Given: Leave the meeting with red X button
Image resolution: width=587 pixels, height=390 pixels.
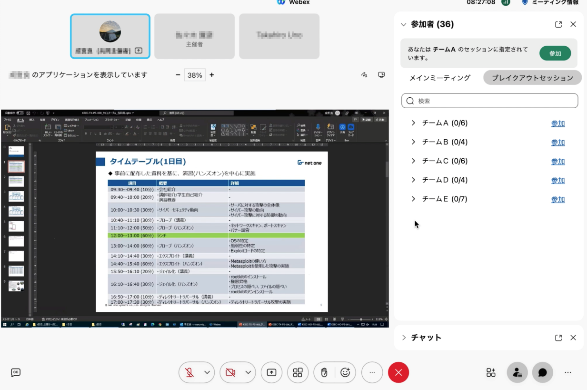Looking at the screenshot, I should click(398, 372).
